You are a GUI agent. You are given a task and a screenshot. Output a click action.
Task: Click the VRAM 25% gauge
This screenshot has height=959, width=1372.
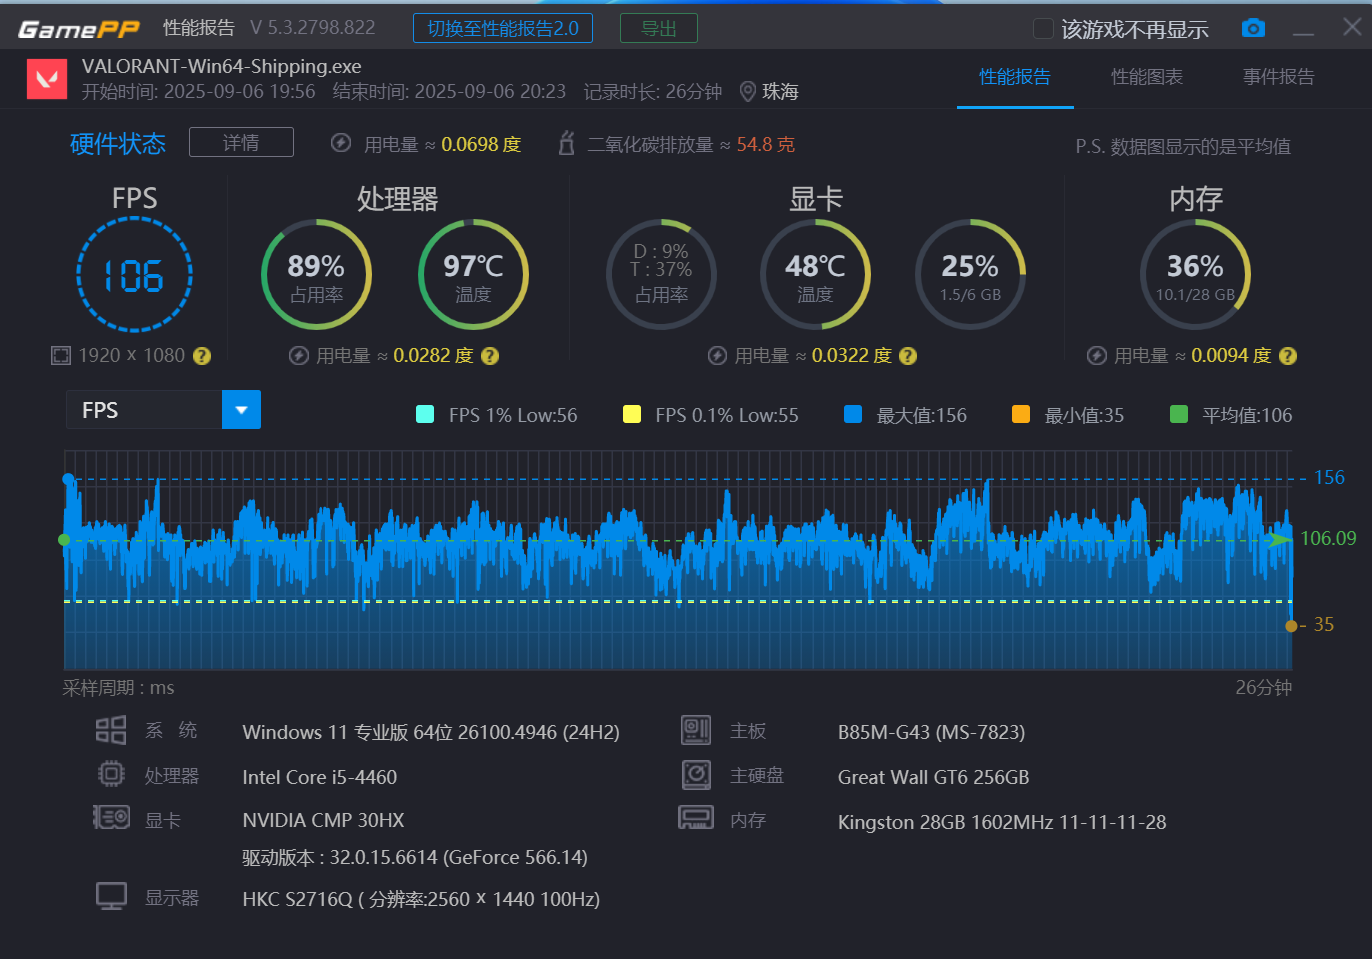[x=970, y=275]
